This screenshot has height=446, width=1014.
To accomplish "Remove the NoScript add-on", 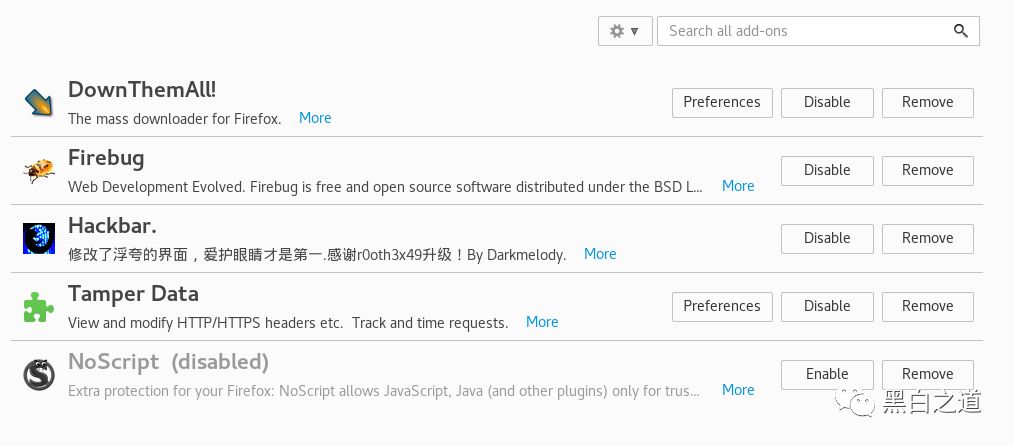I will 928,374.
